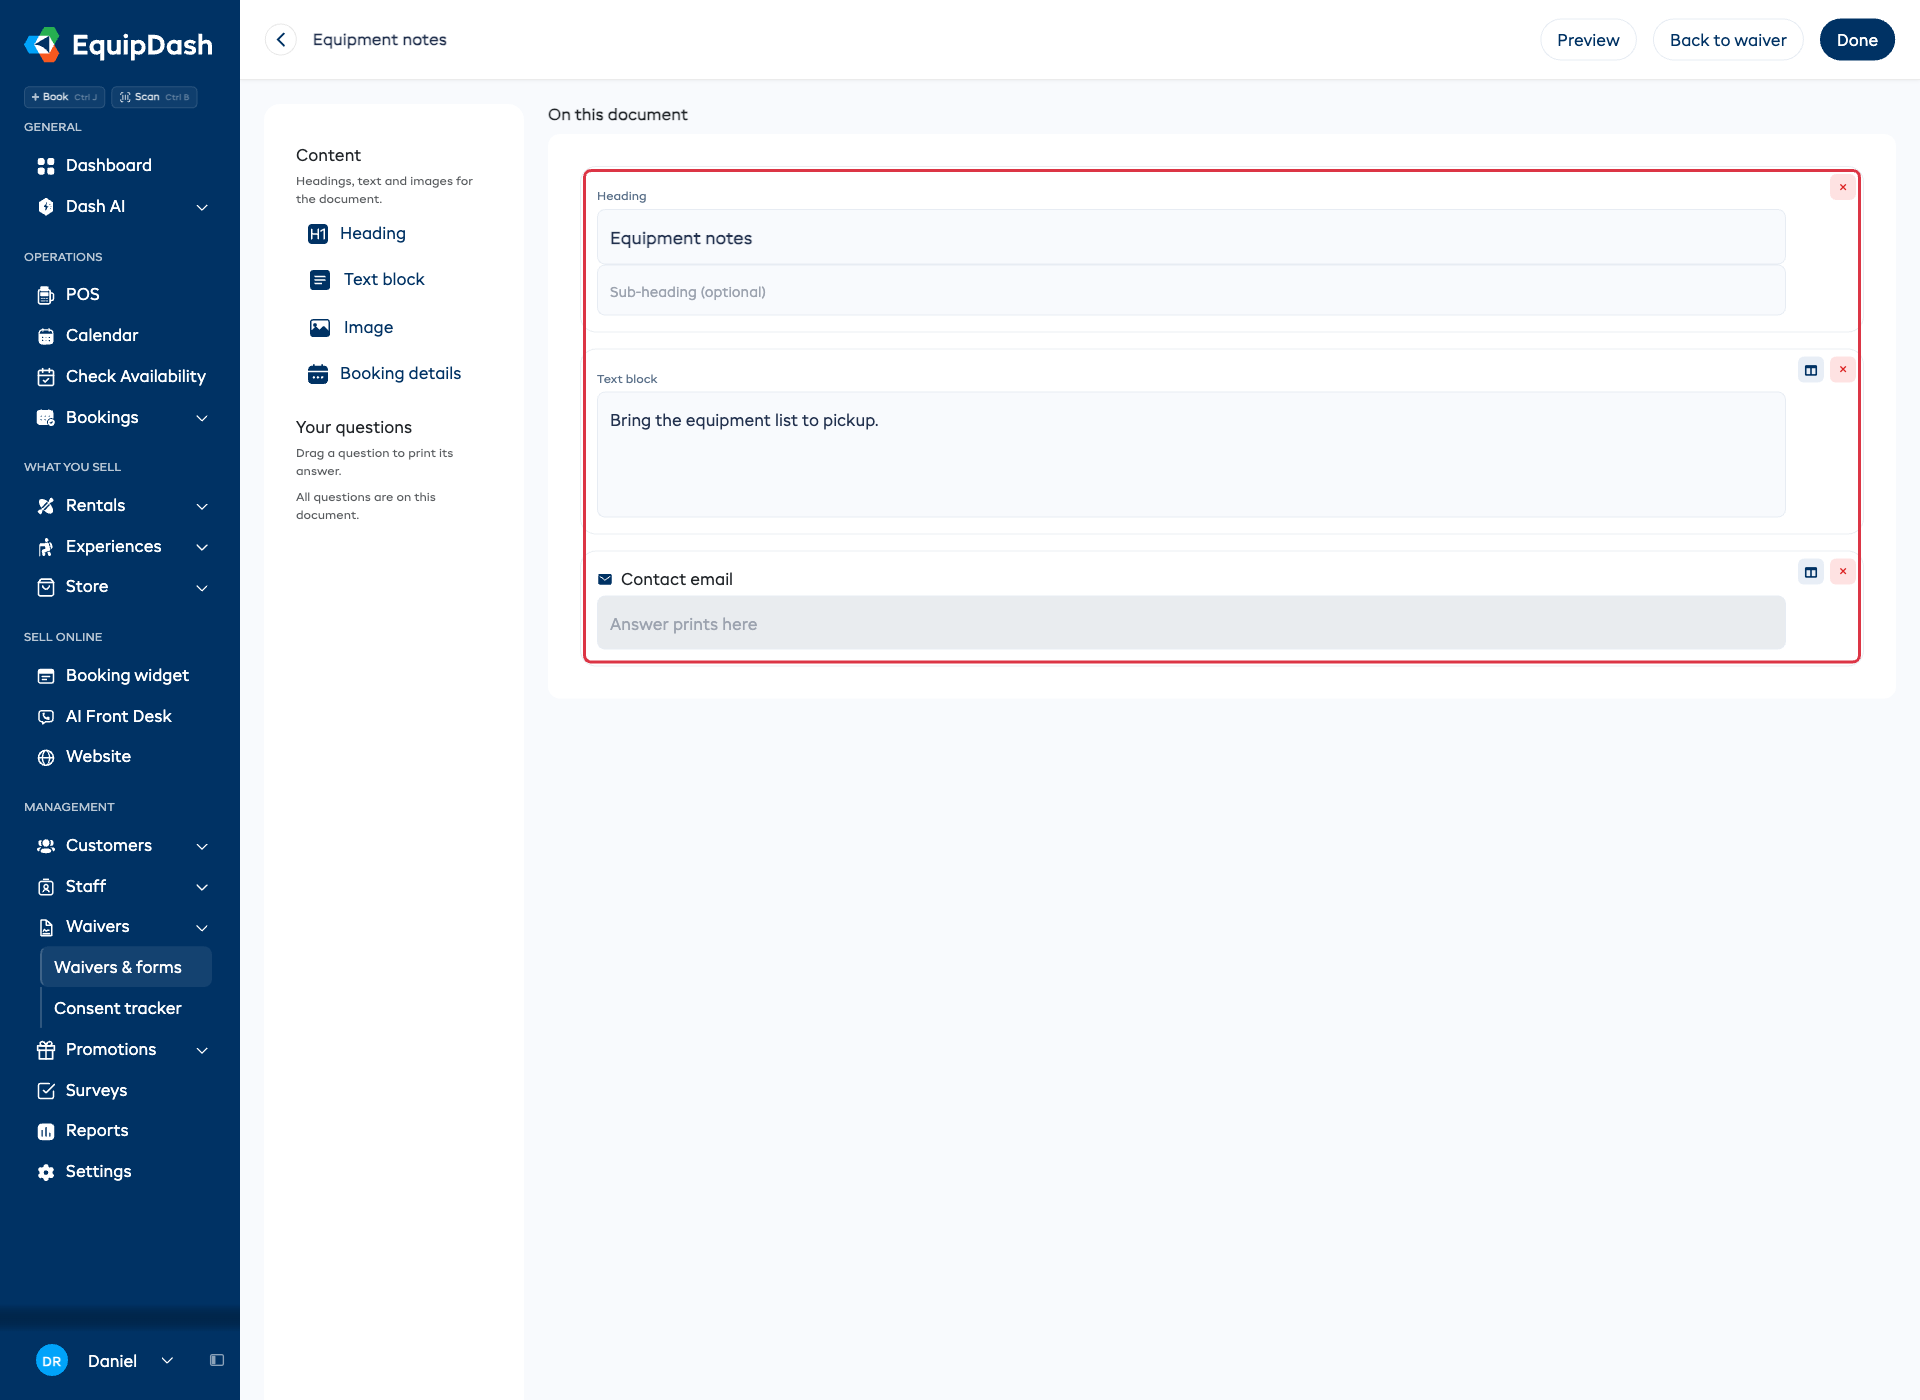The image size is (1920, 1400).
Task: Open Check Availability
Action: (120, 377)
